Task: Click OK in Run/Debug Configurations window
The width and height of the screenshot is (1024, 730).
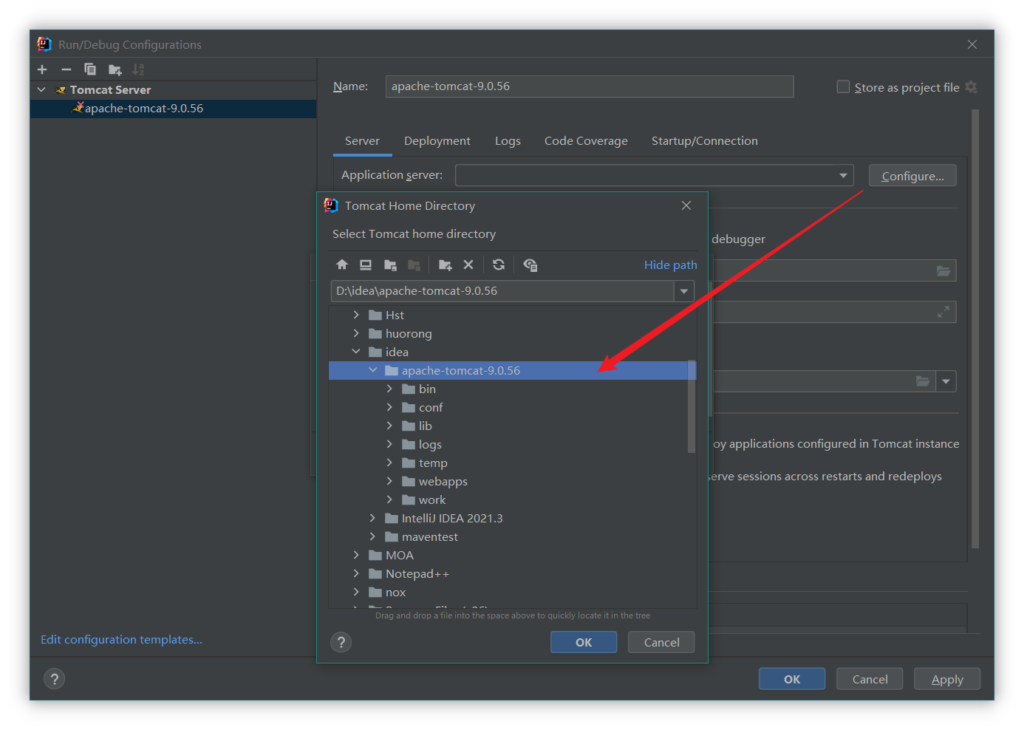Action: pos(792,679)
